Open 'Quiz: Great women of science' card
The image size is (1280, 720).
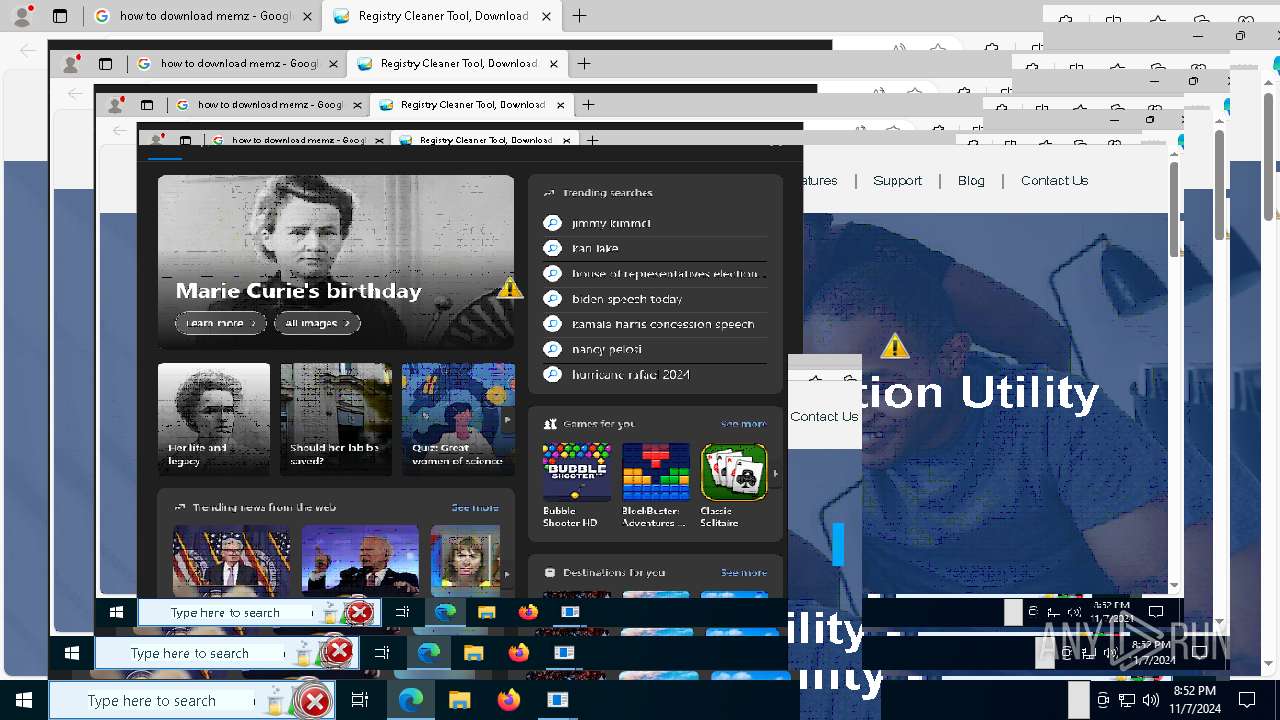pyautogui.click(x=458, y=419)
